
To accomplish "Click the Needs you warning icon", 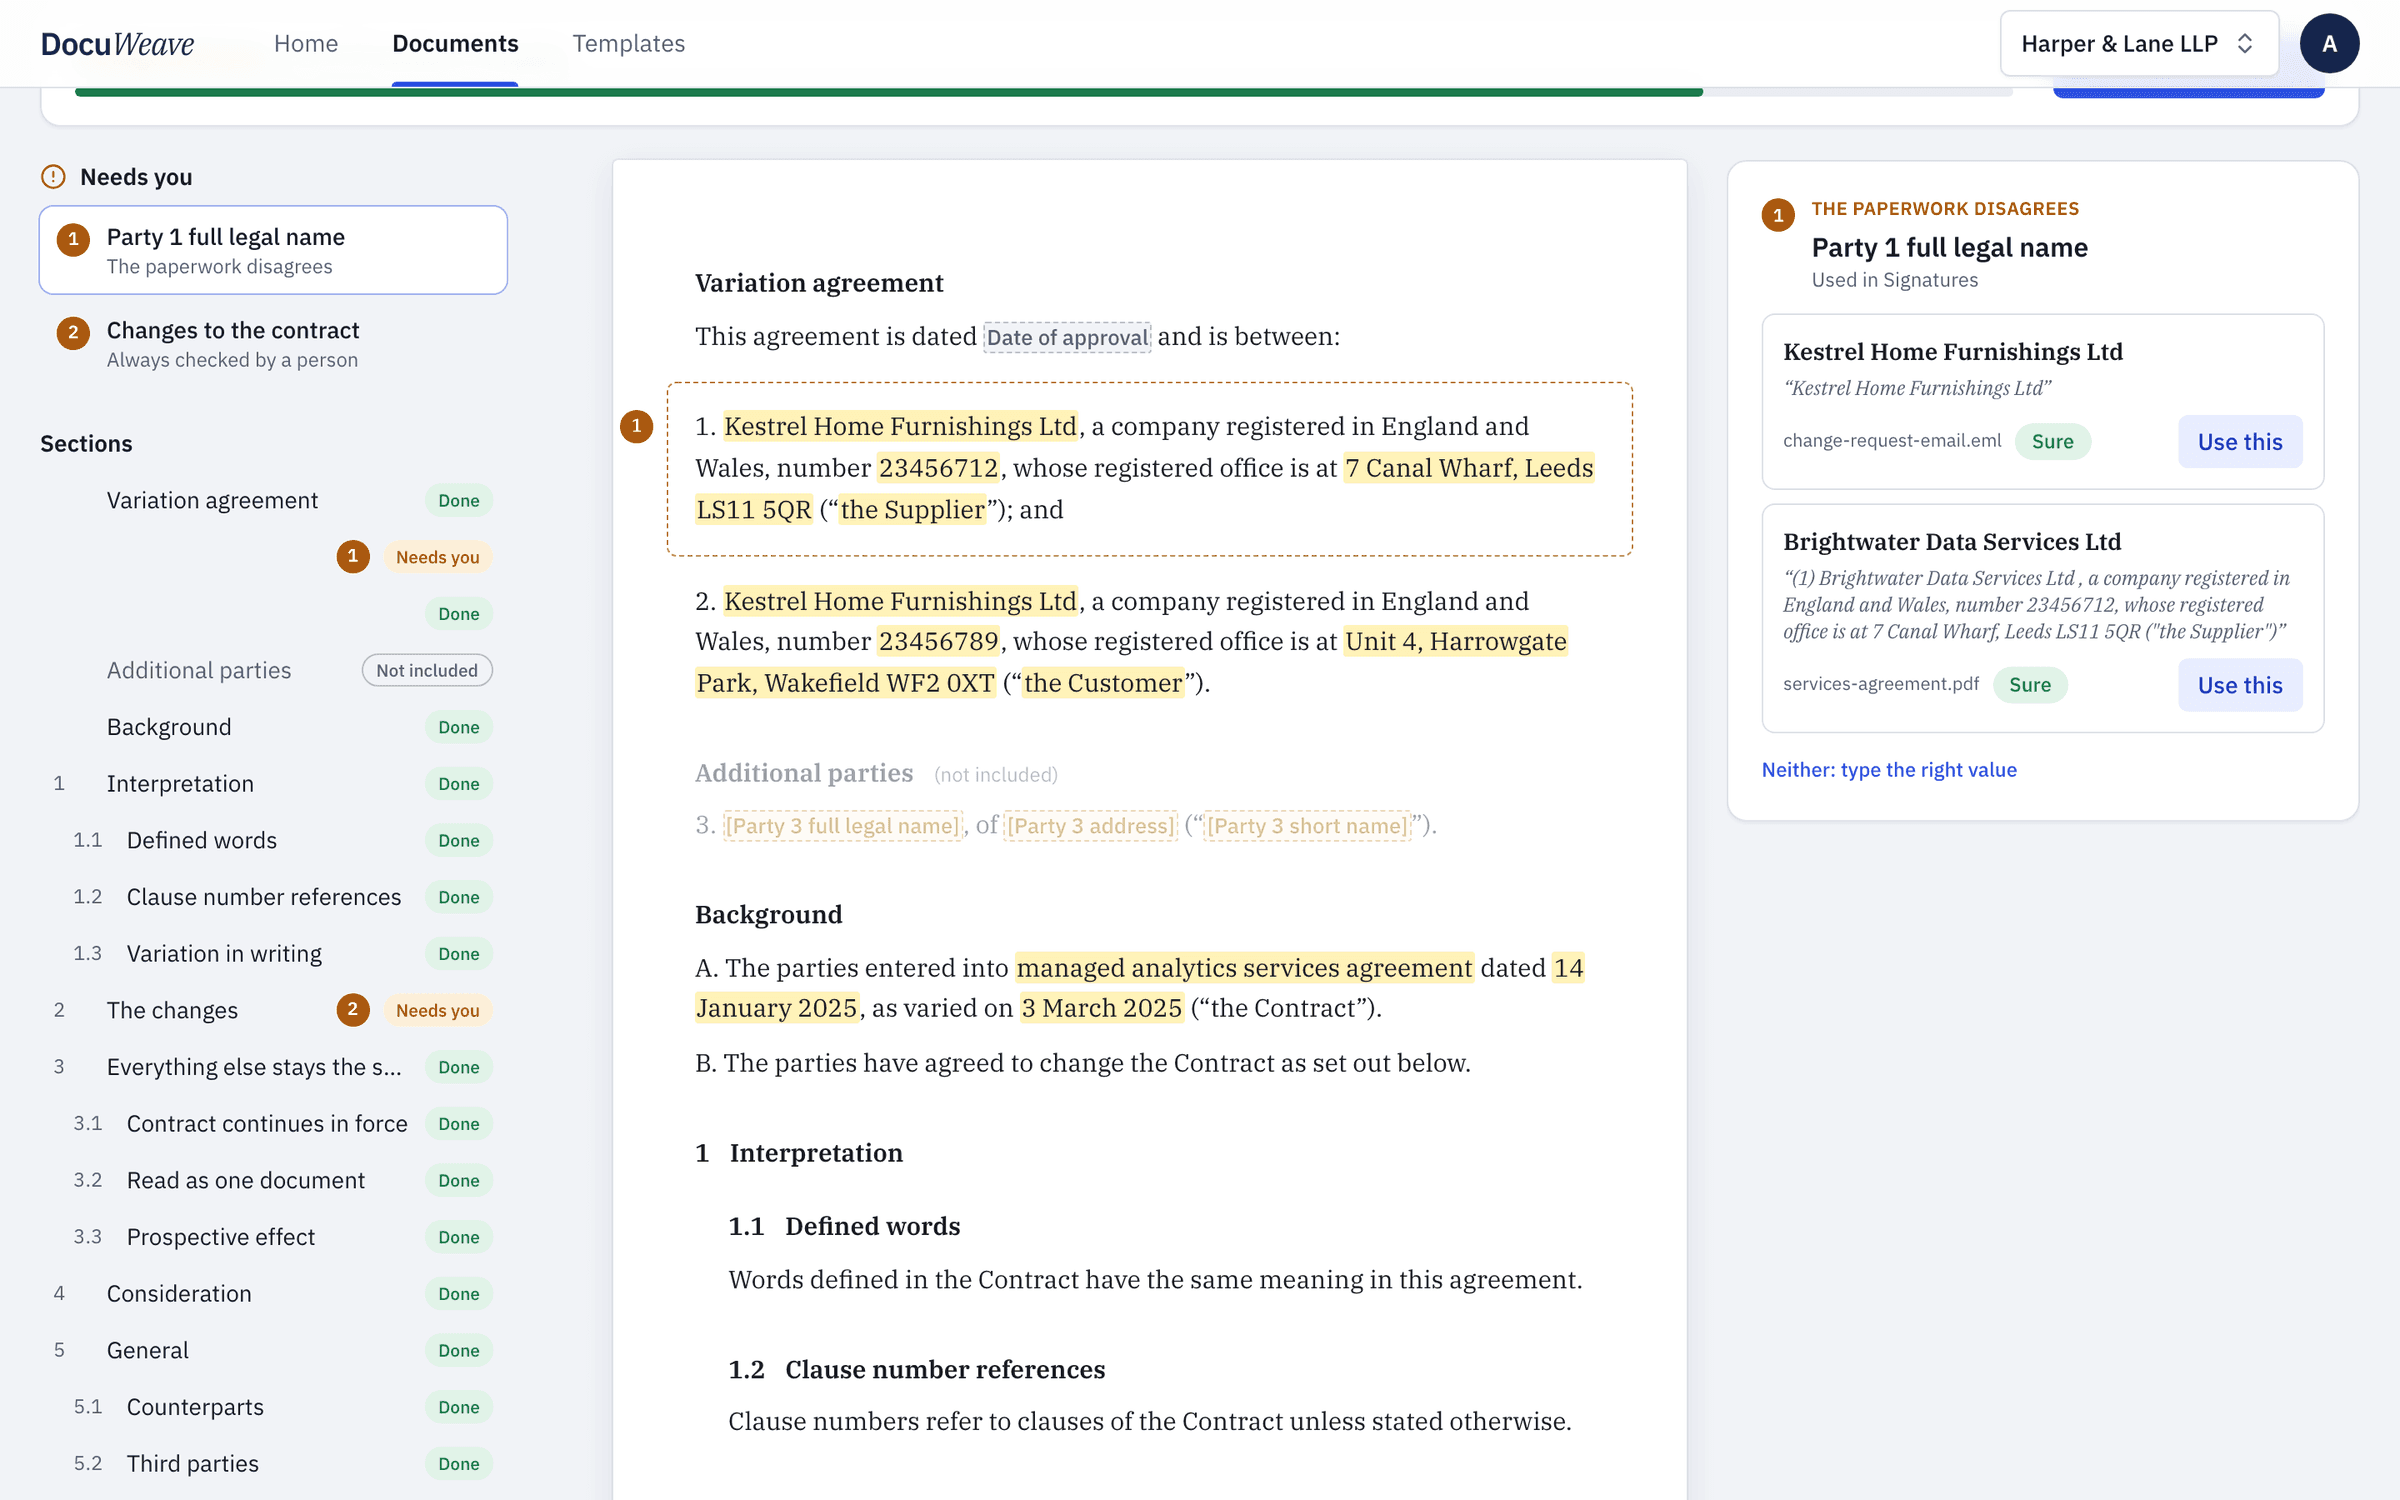I will pyautogui.click(x=53, y=177).
